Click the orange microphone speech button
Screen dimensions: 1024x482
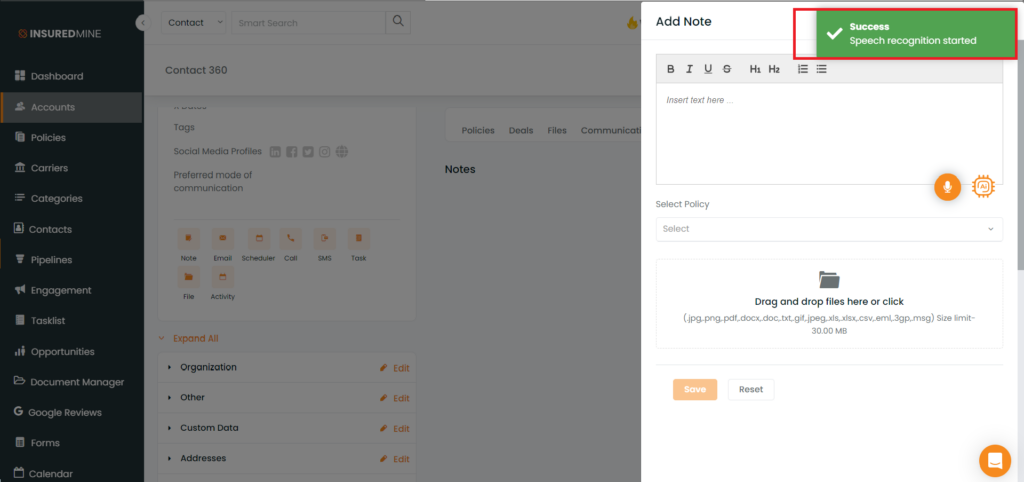[x=947, y=187]
